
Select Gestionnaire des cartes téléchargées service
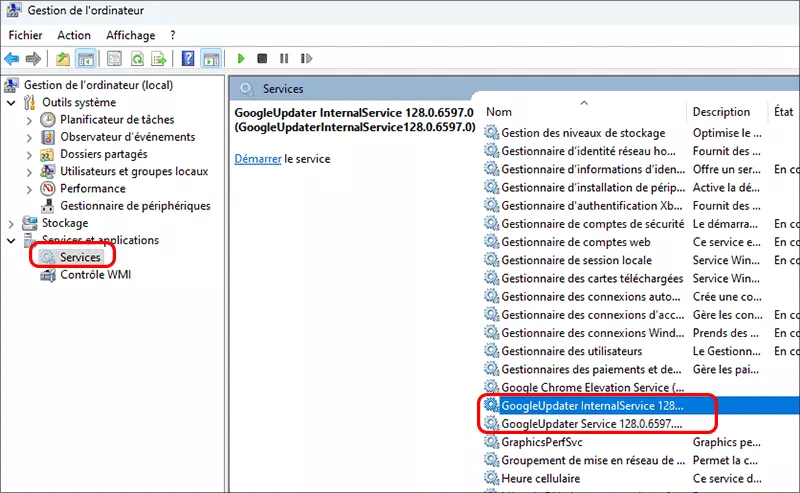(592, 279)
